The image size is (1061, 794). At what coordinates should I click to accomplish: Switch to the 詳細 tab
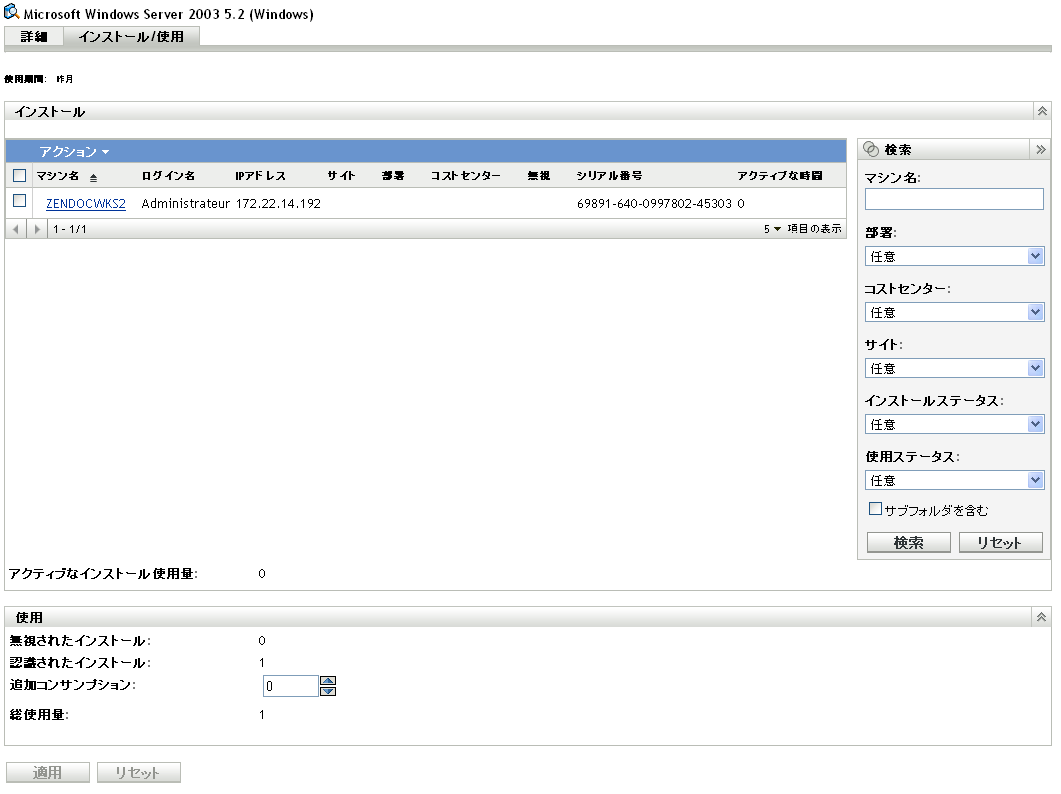tap(34, 37)
